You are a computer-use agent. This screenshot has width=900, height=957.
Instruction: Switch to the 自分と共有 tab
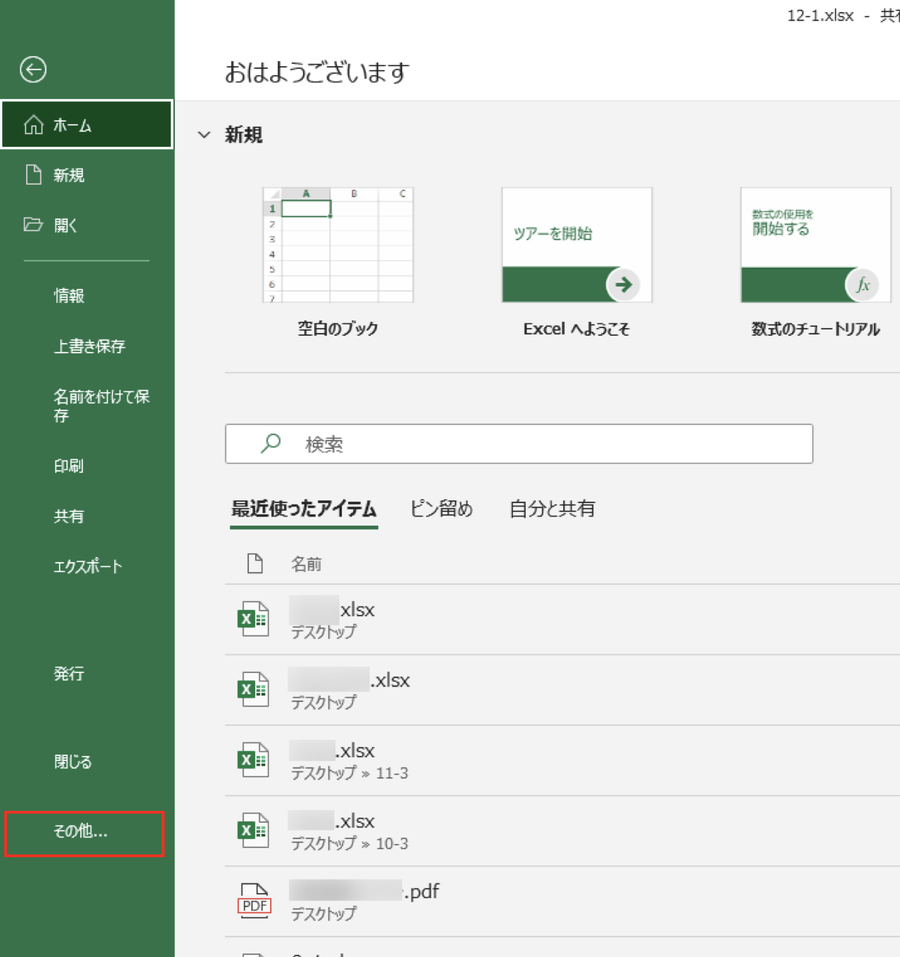[x=552, y=508]
